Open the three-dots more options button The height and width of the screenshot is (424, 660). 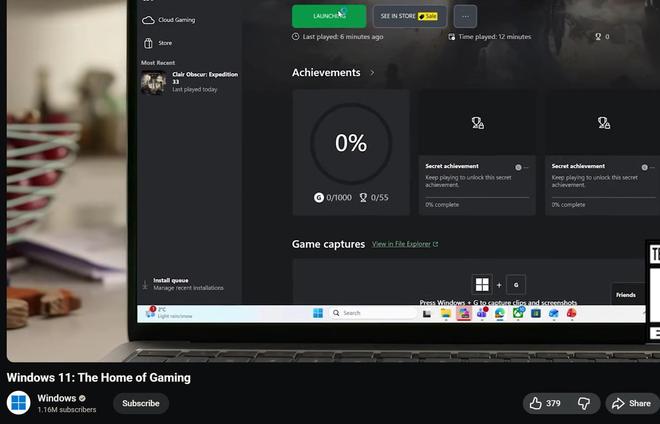[465, 16]
